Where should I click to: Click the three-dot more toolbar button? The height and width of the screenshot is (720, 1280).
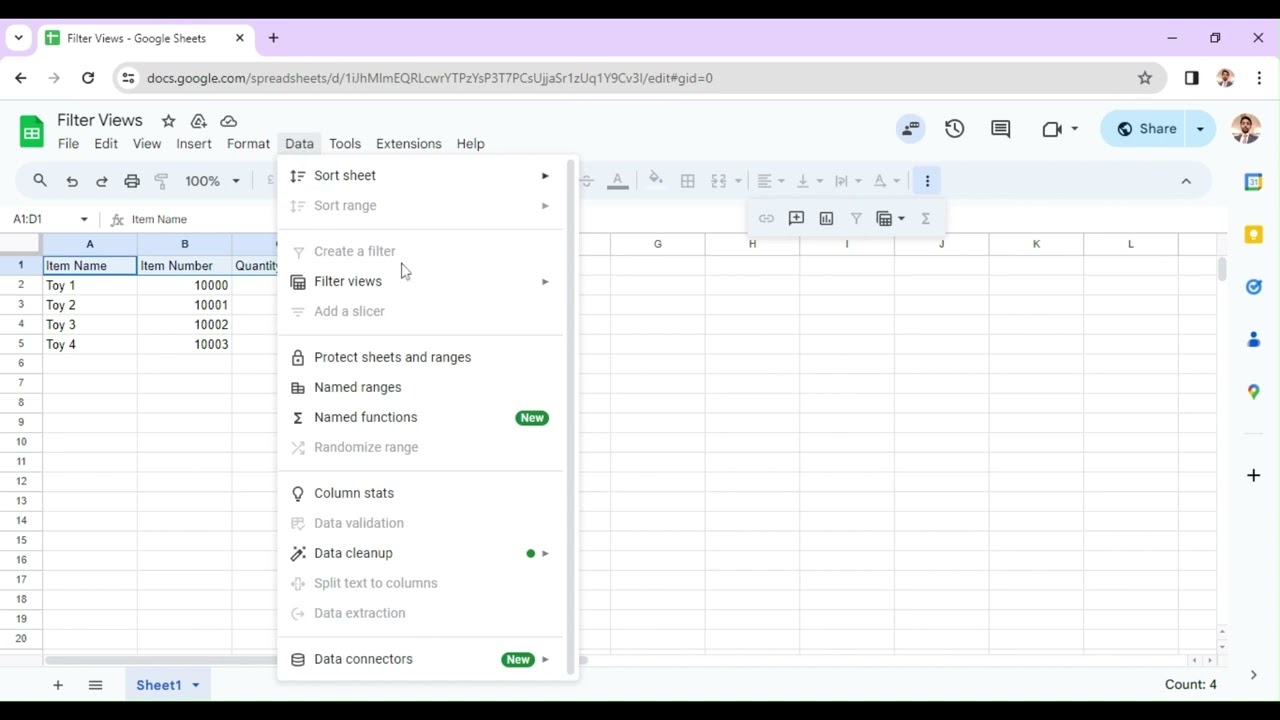pos(927,181)
